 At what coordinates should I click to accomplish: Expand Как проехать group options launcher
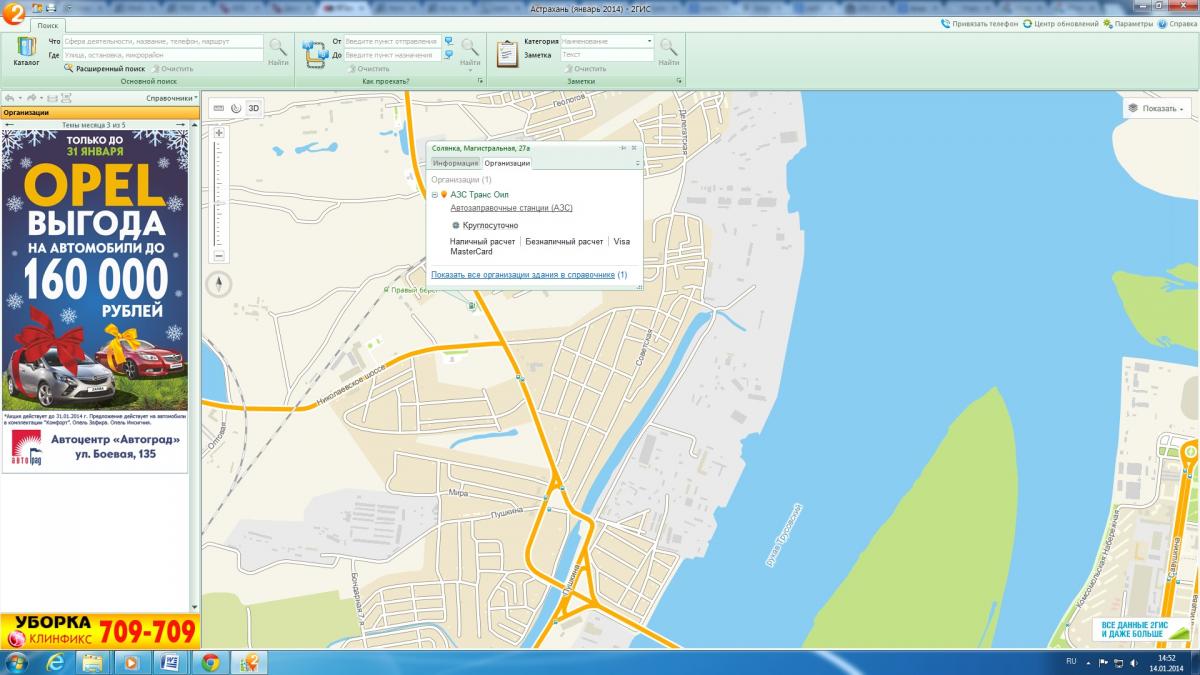click(x=480, y=80)
